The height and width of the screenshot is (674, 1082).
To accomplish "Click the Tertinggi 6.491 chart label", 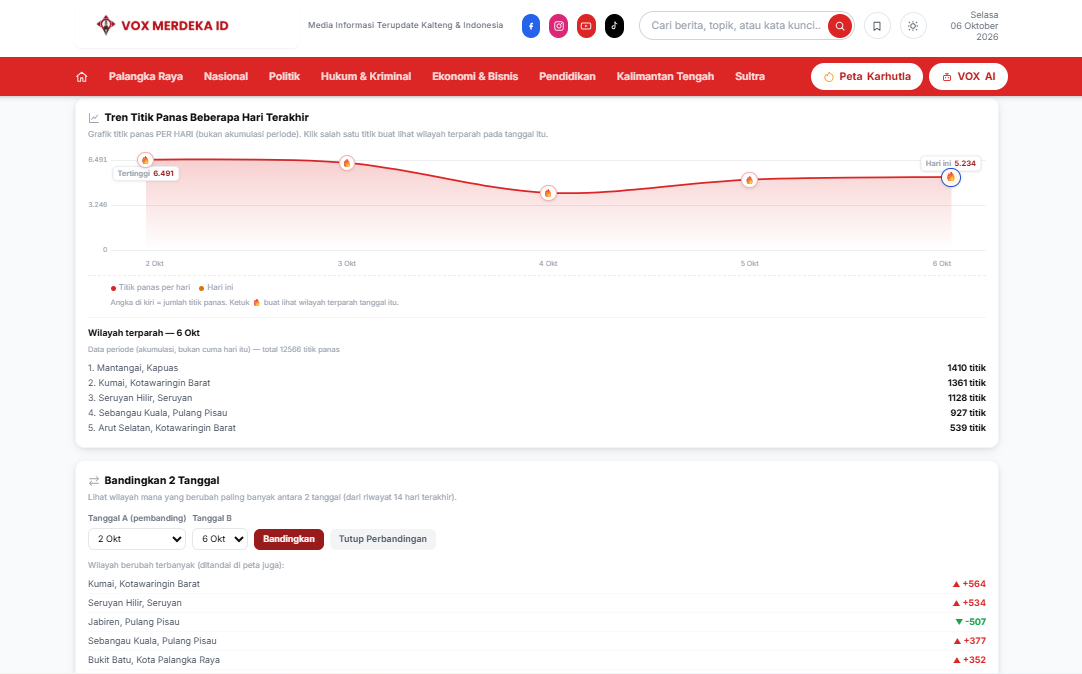I will pos(146,173).
